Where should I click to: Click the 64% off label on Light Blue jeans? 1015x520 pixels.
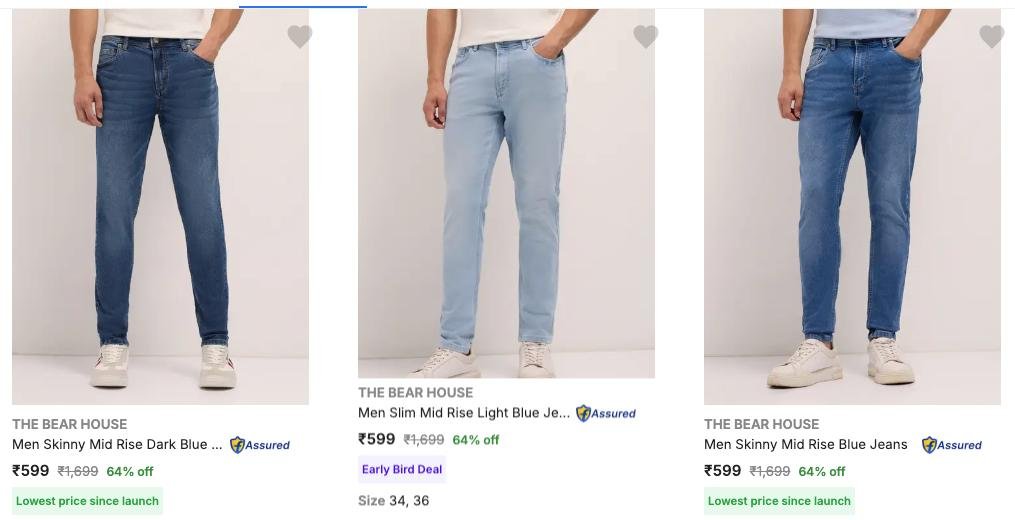[476, 440]
